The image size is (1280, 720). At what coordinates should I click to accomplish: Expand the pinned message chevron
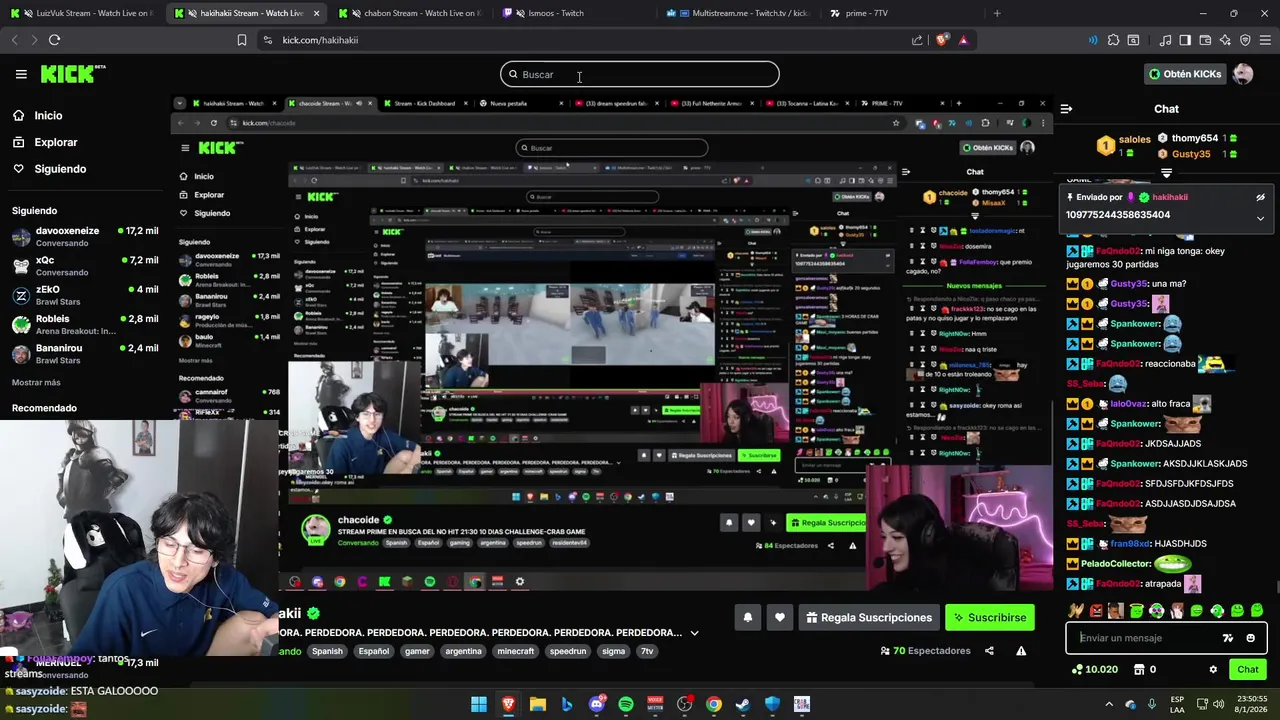[x=1260, y=218]
